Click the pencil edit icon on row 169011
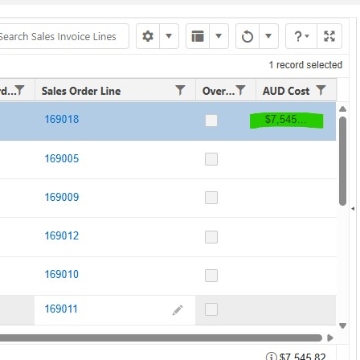The height and width of the screenshot is (360, 360). coord(178,310)
